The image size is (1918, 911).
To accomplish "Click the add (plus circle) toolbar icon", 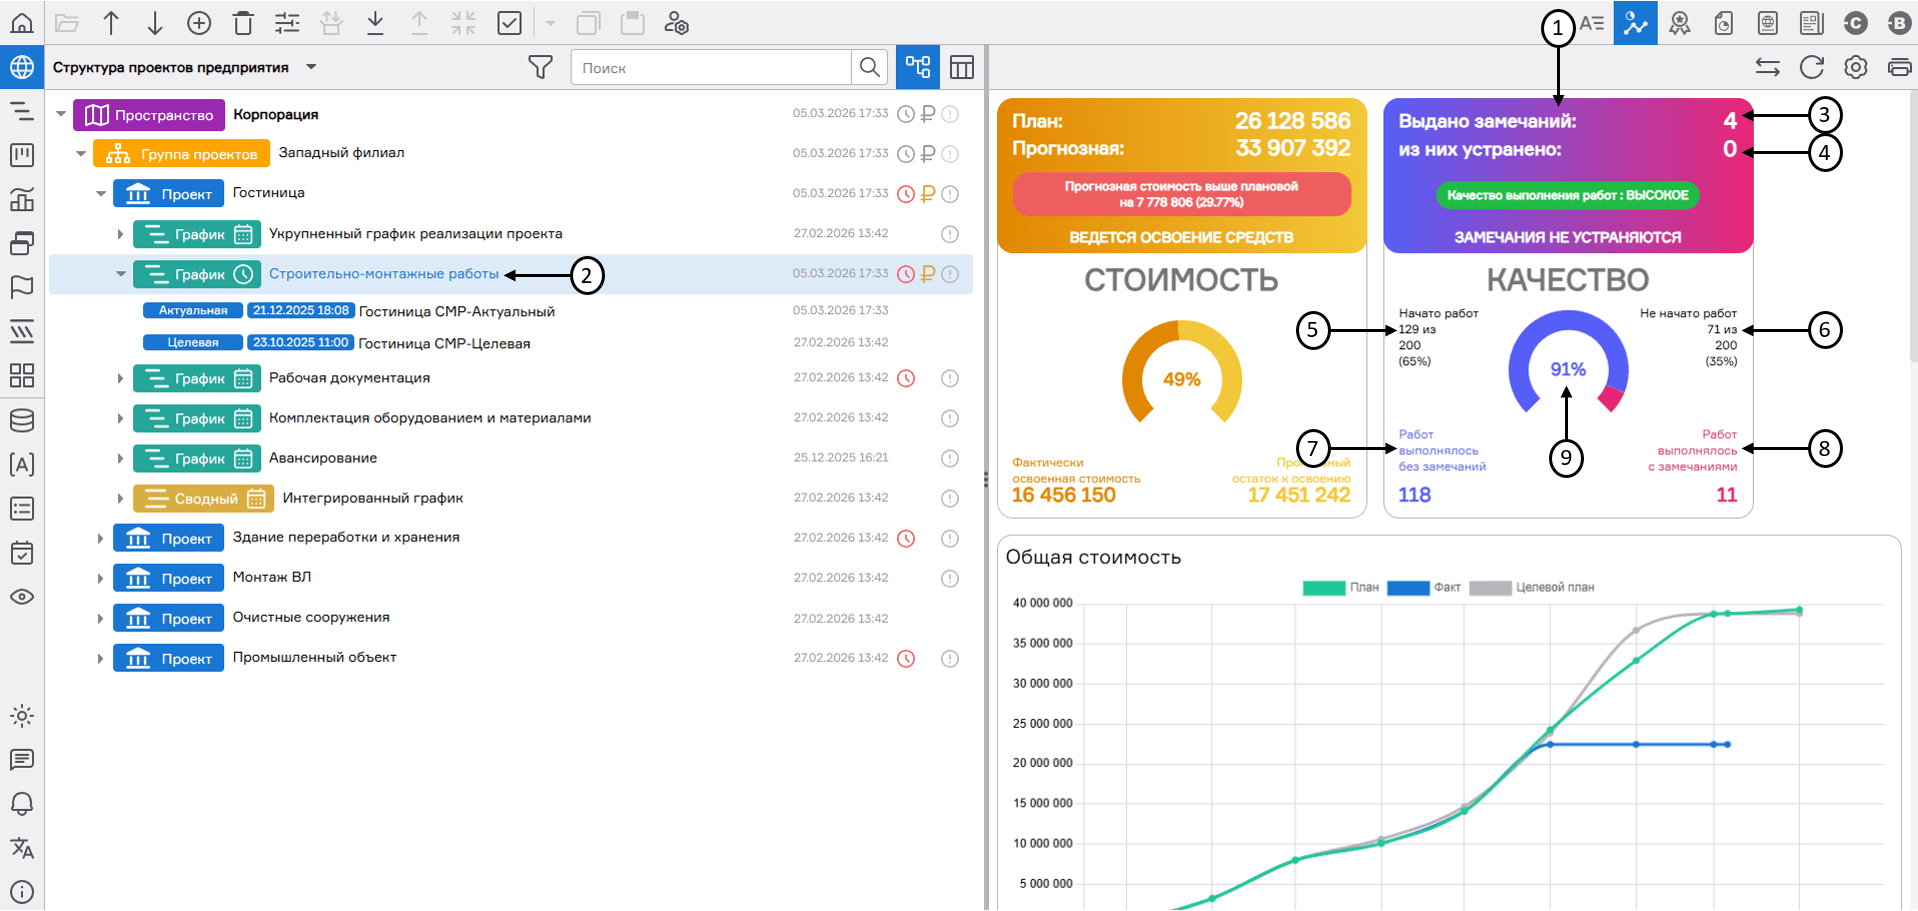I will pyautogui.click(x=199, y=23).
